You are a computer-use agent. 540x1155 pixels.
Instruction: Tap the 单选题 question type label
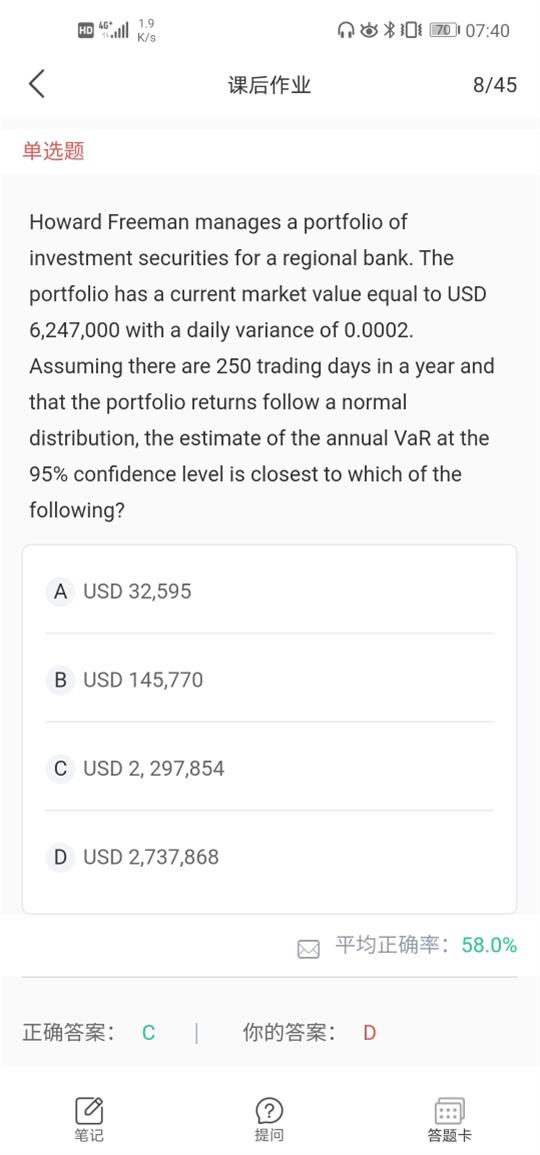pos(53,151)
